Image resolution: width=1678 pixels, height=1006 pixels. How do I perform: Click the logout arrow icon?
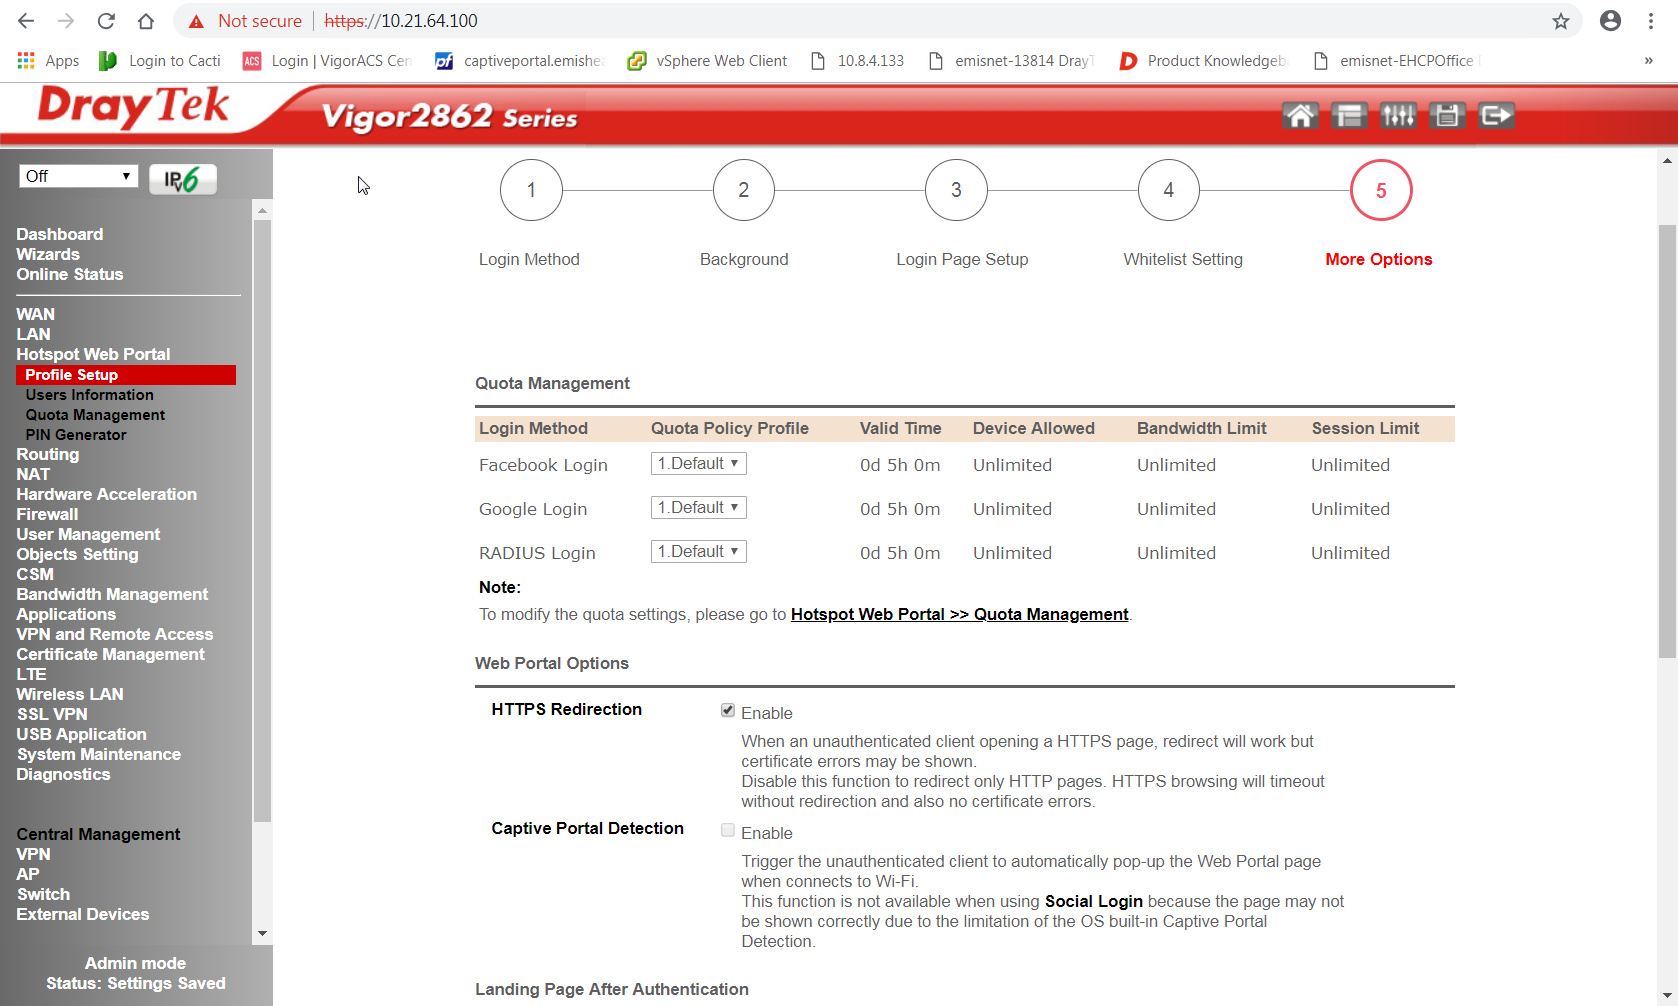(x=1496, y=116)
